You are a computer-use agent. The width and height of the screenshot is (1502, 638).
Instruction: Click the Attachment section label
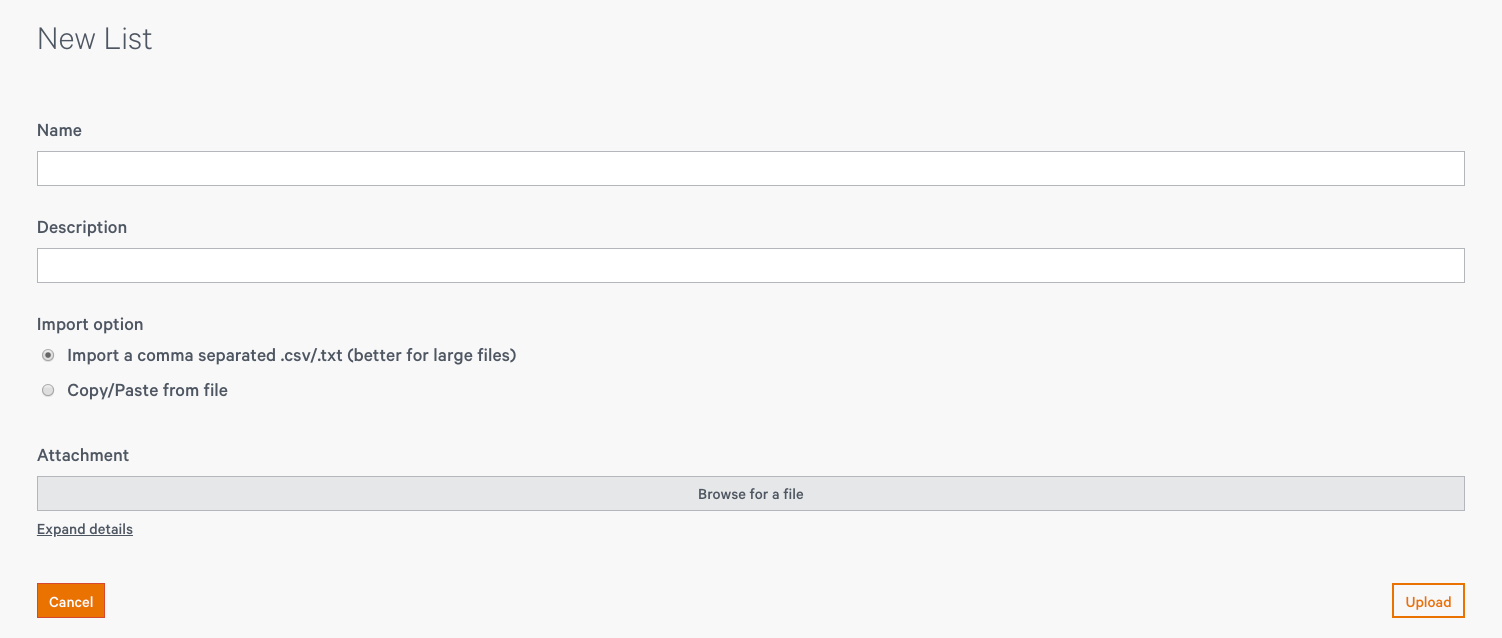coord(83,455)
